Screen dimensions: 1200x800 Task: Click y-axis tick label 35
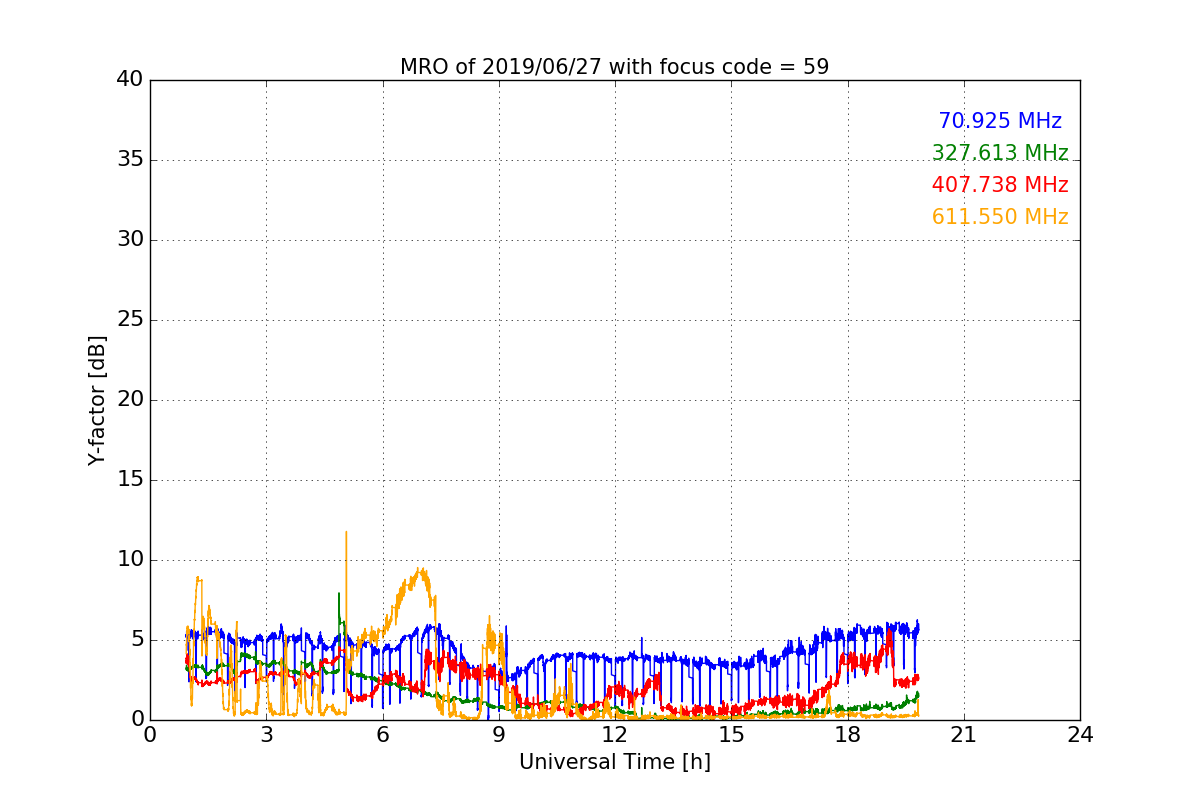pyautogui.click(x=130, y=160)
